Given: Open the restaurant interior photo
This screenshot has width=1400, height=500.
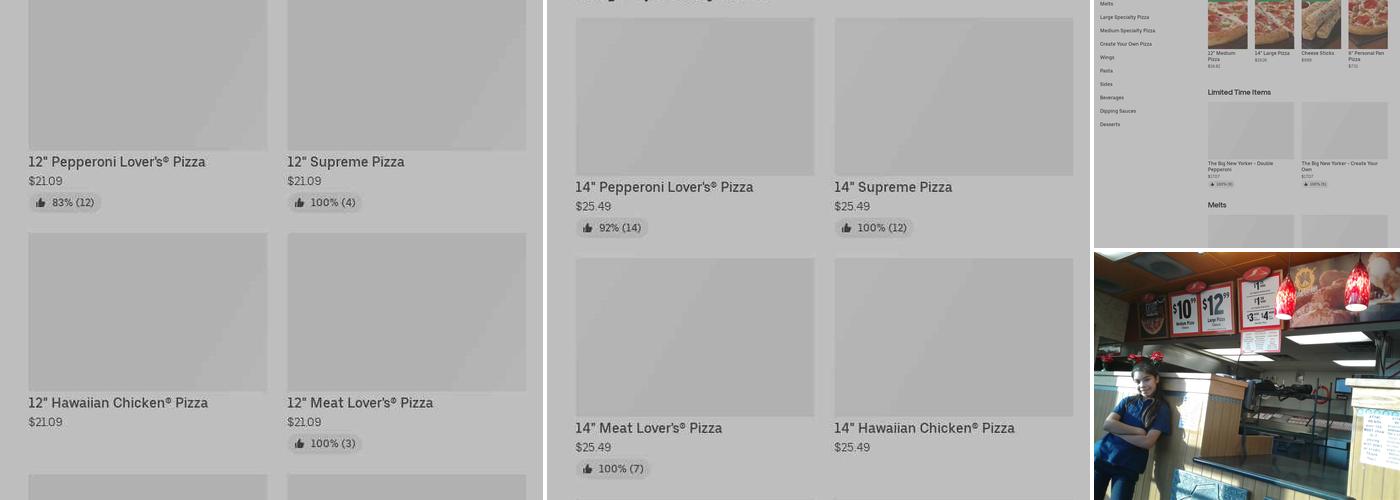Looking at the screenshot, I should pyautogui.click(x=1246, y=375).
